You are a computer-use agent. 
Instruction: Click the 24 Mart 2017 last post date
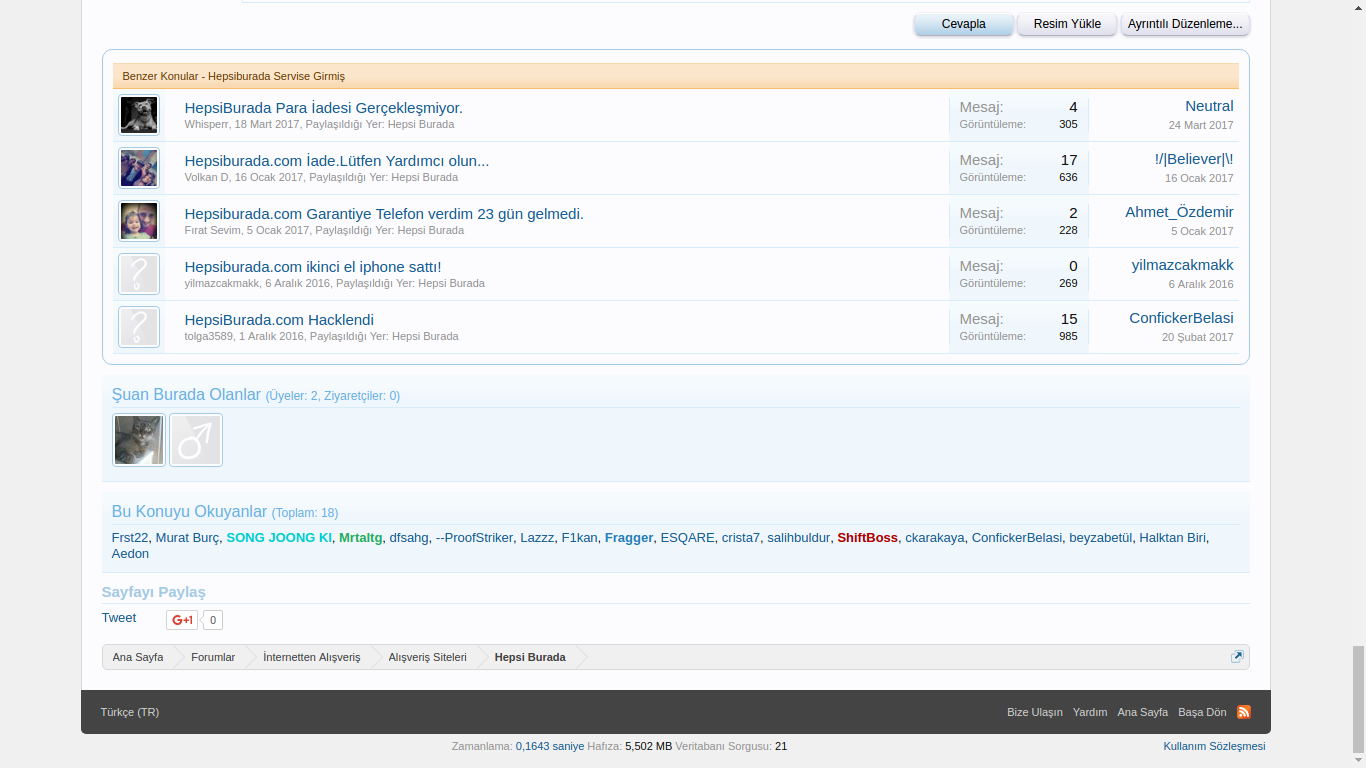coord(1201,125)
